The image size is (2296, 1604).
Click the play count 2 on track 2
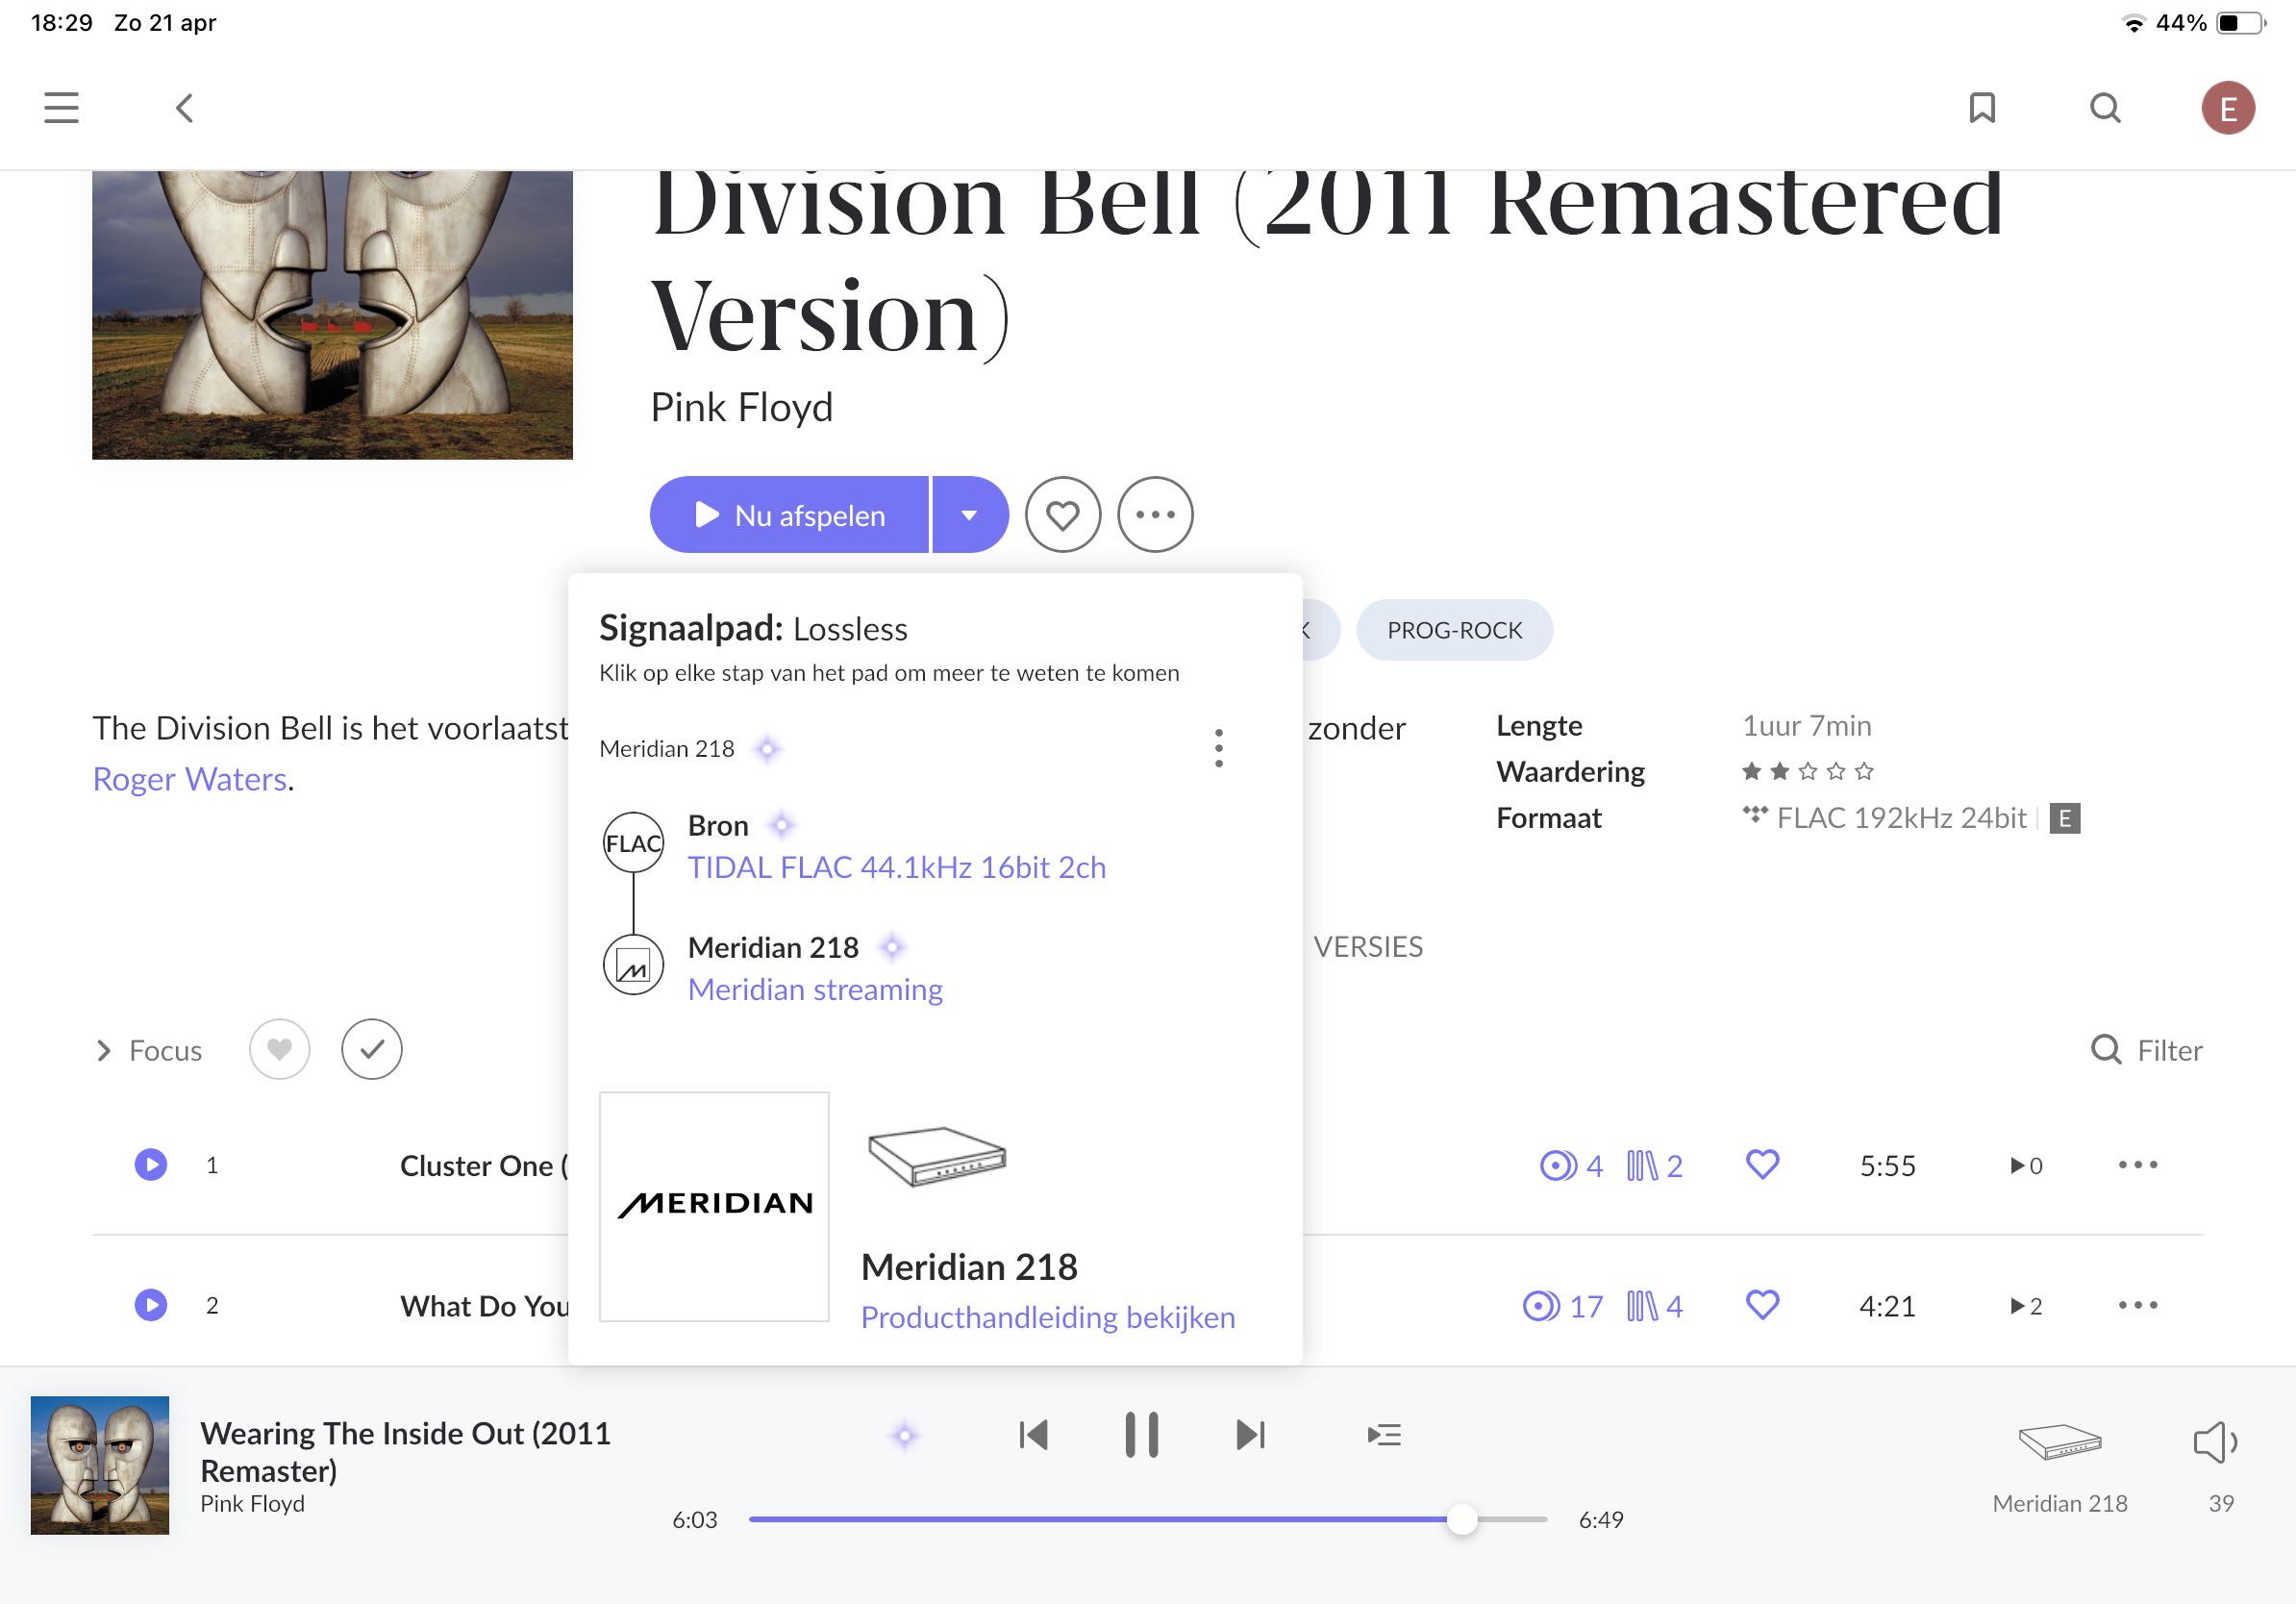[2026, 1306]
